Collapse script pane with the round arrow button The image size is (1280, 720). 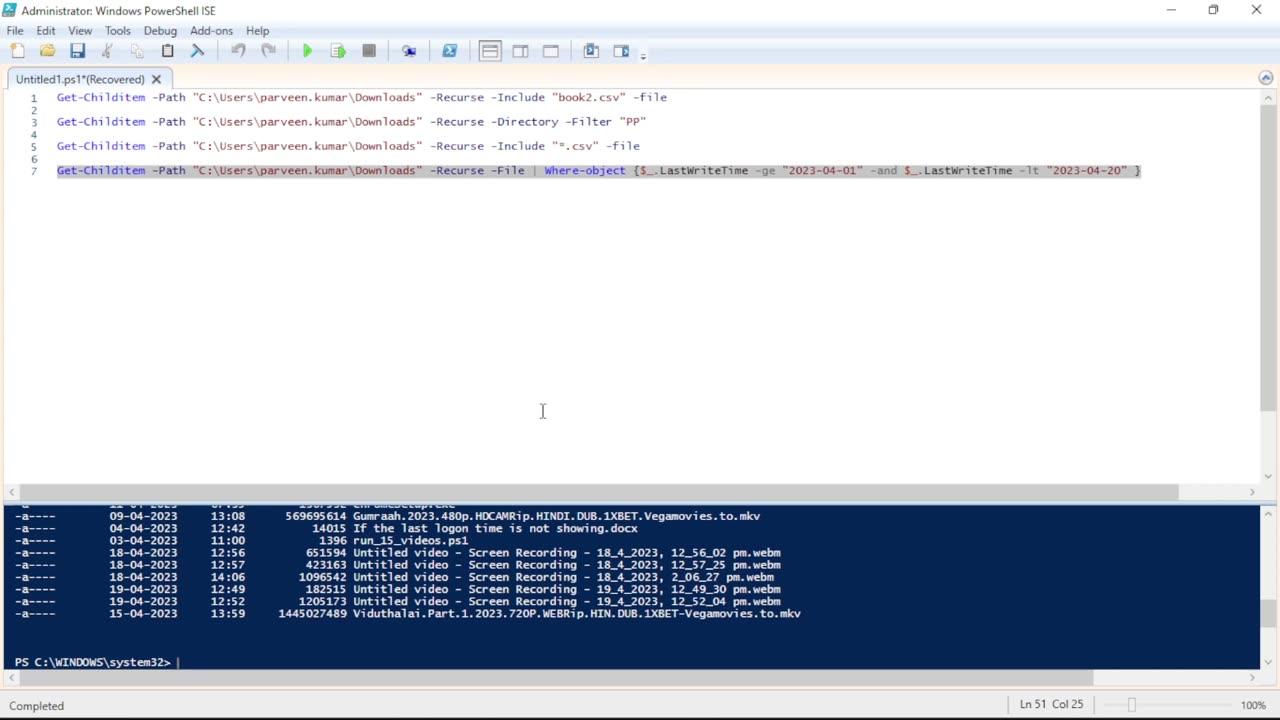[1266, 78]
